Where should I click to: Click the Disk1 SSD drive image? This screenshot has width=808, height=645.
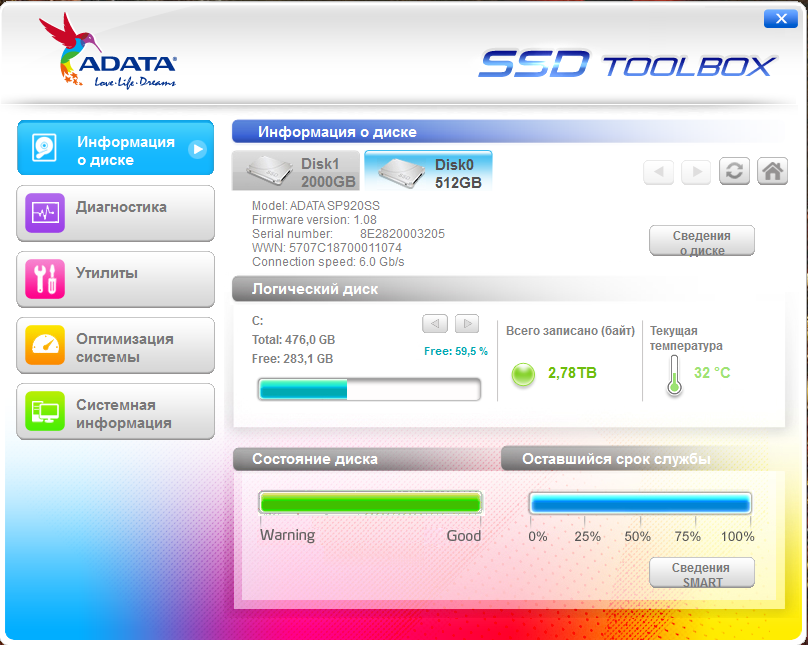click(x=270, y=172)
